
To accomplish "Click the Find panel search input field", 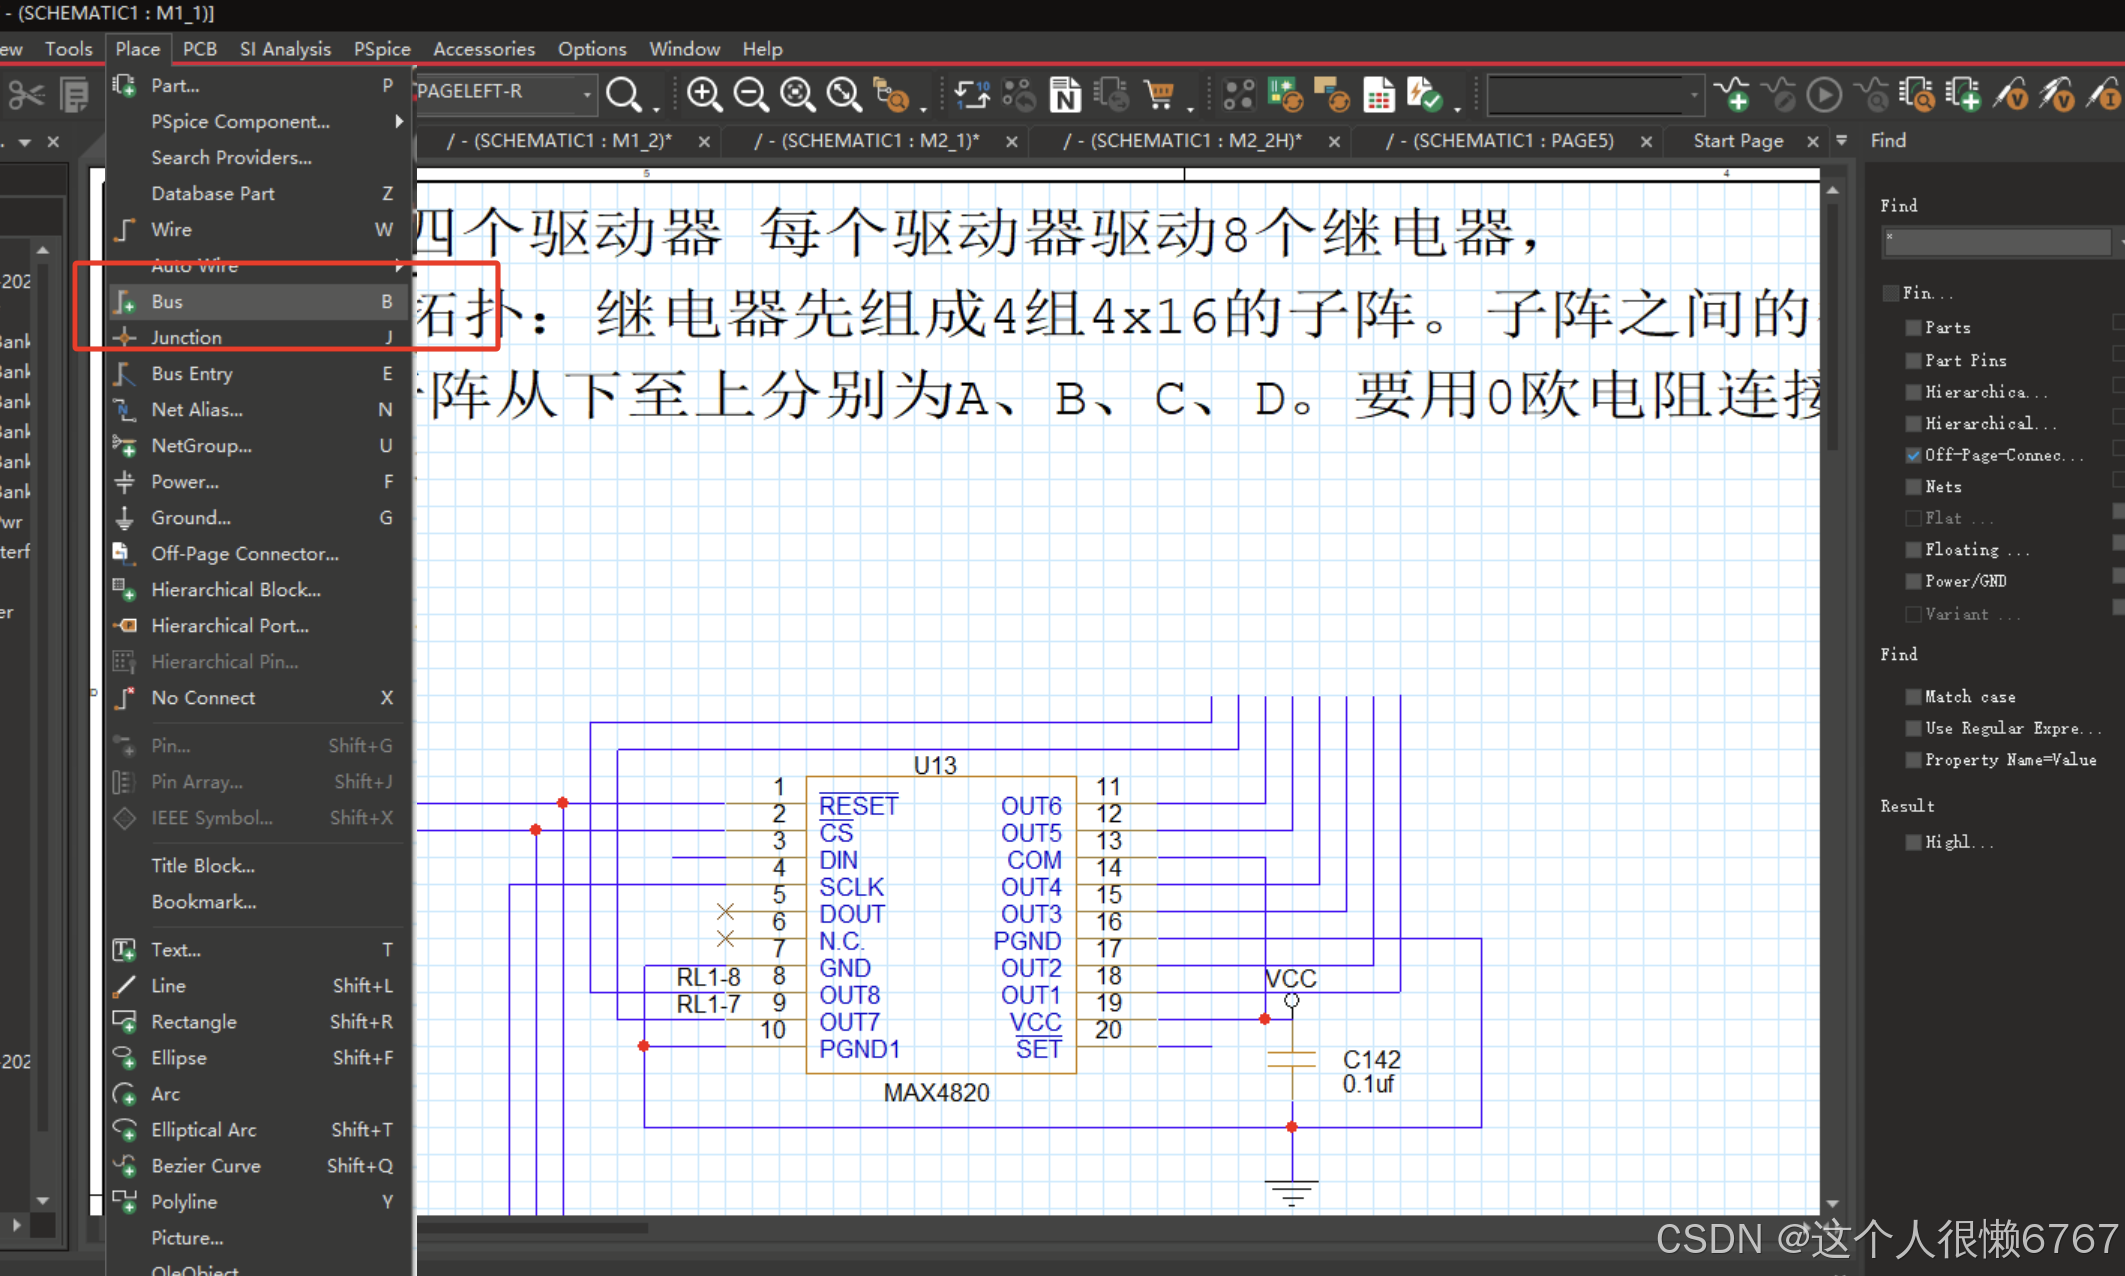I will [x=1996, y=241].
